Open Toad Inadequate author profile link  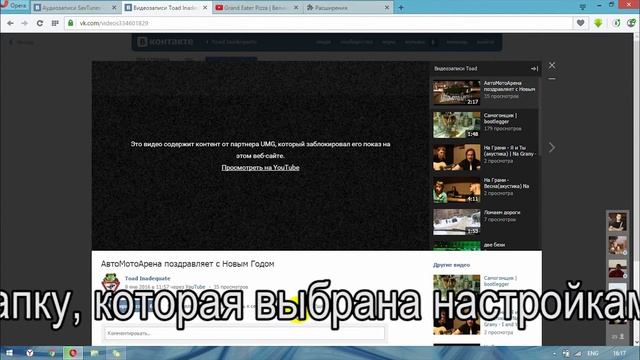click(147, 278)
